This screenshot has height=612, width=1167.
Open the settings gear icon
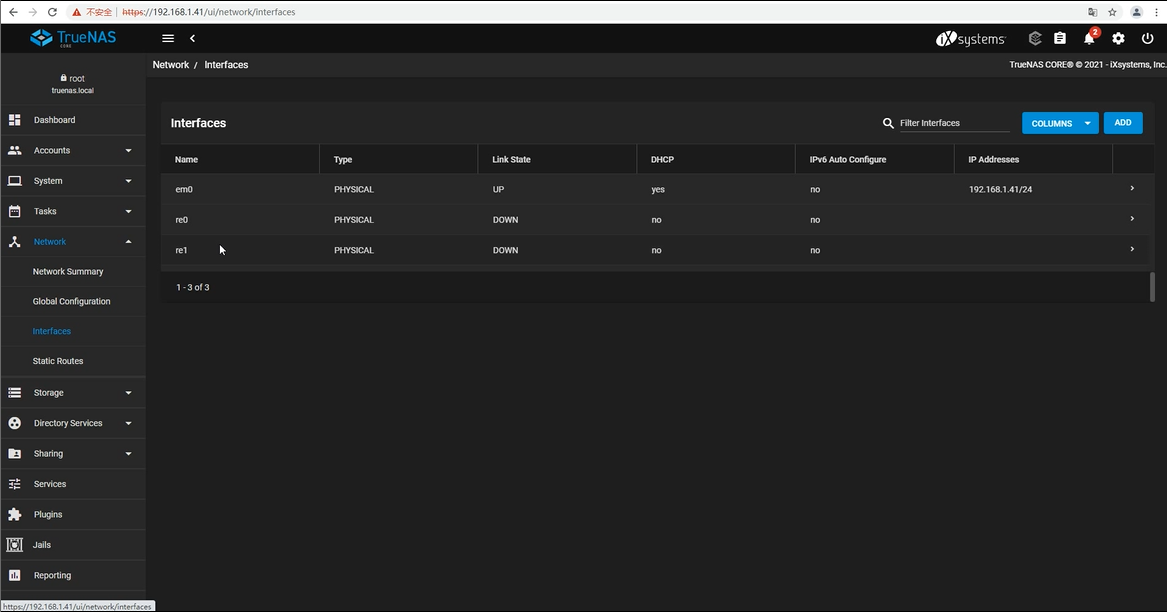(1118, 38)
